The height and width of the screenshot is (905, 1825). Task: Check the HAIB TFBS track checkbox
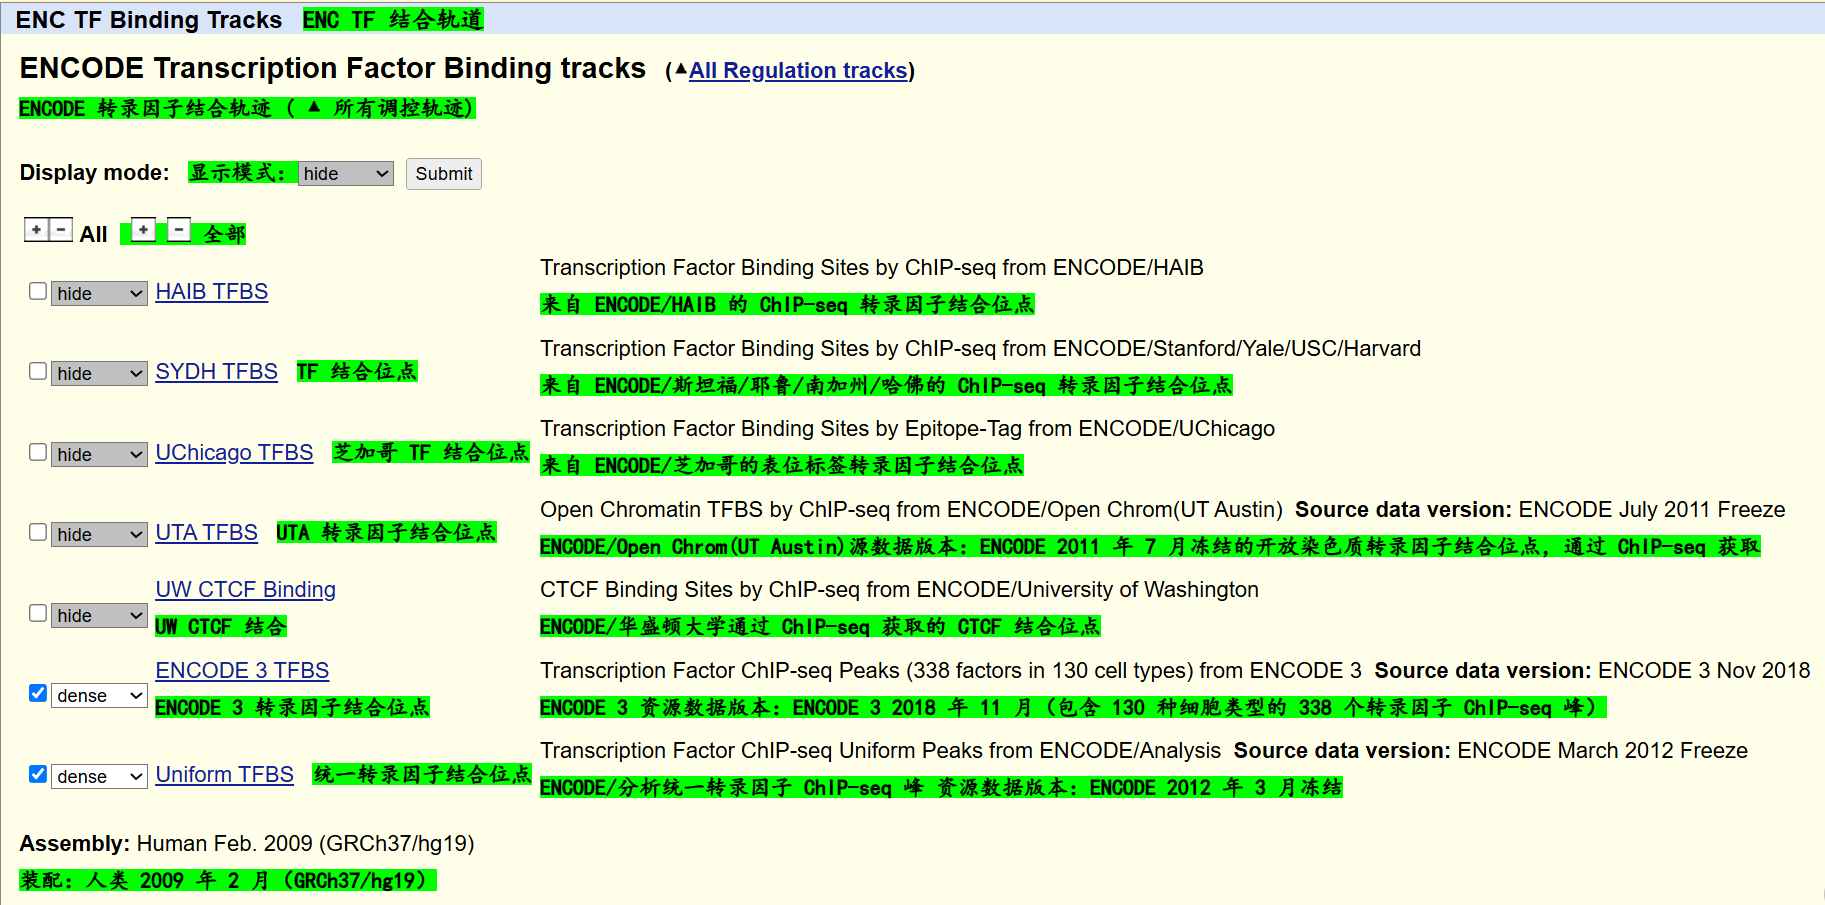pyautogui.click(x=37, y=291)
